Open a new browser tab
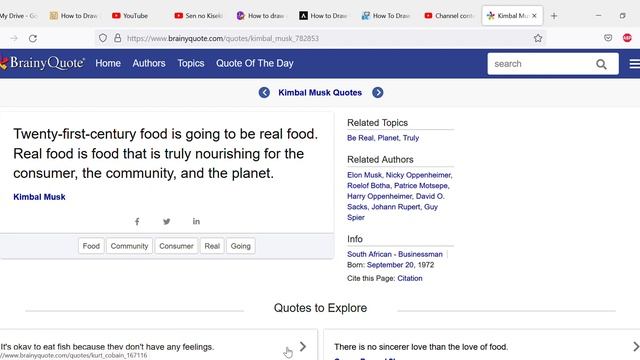This screenshot has width=640, height=360. pyautogui.click(x=554, y=16)
